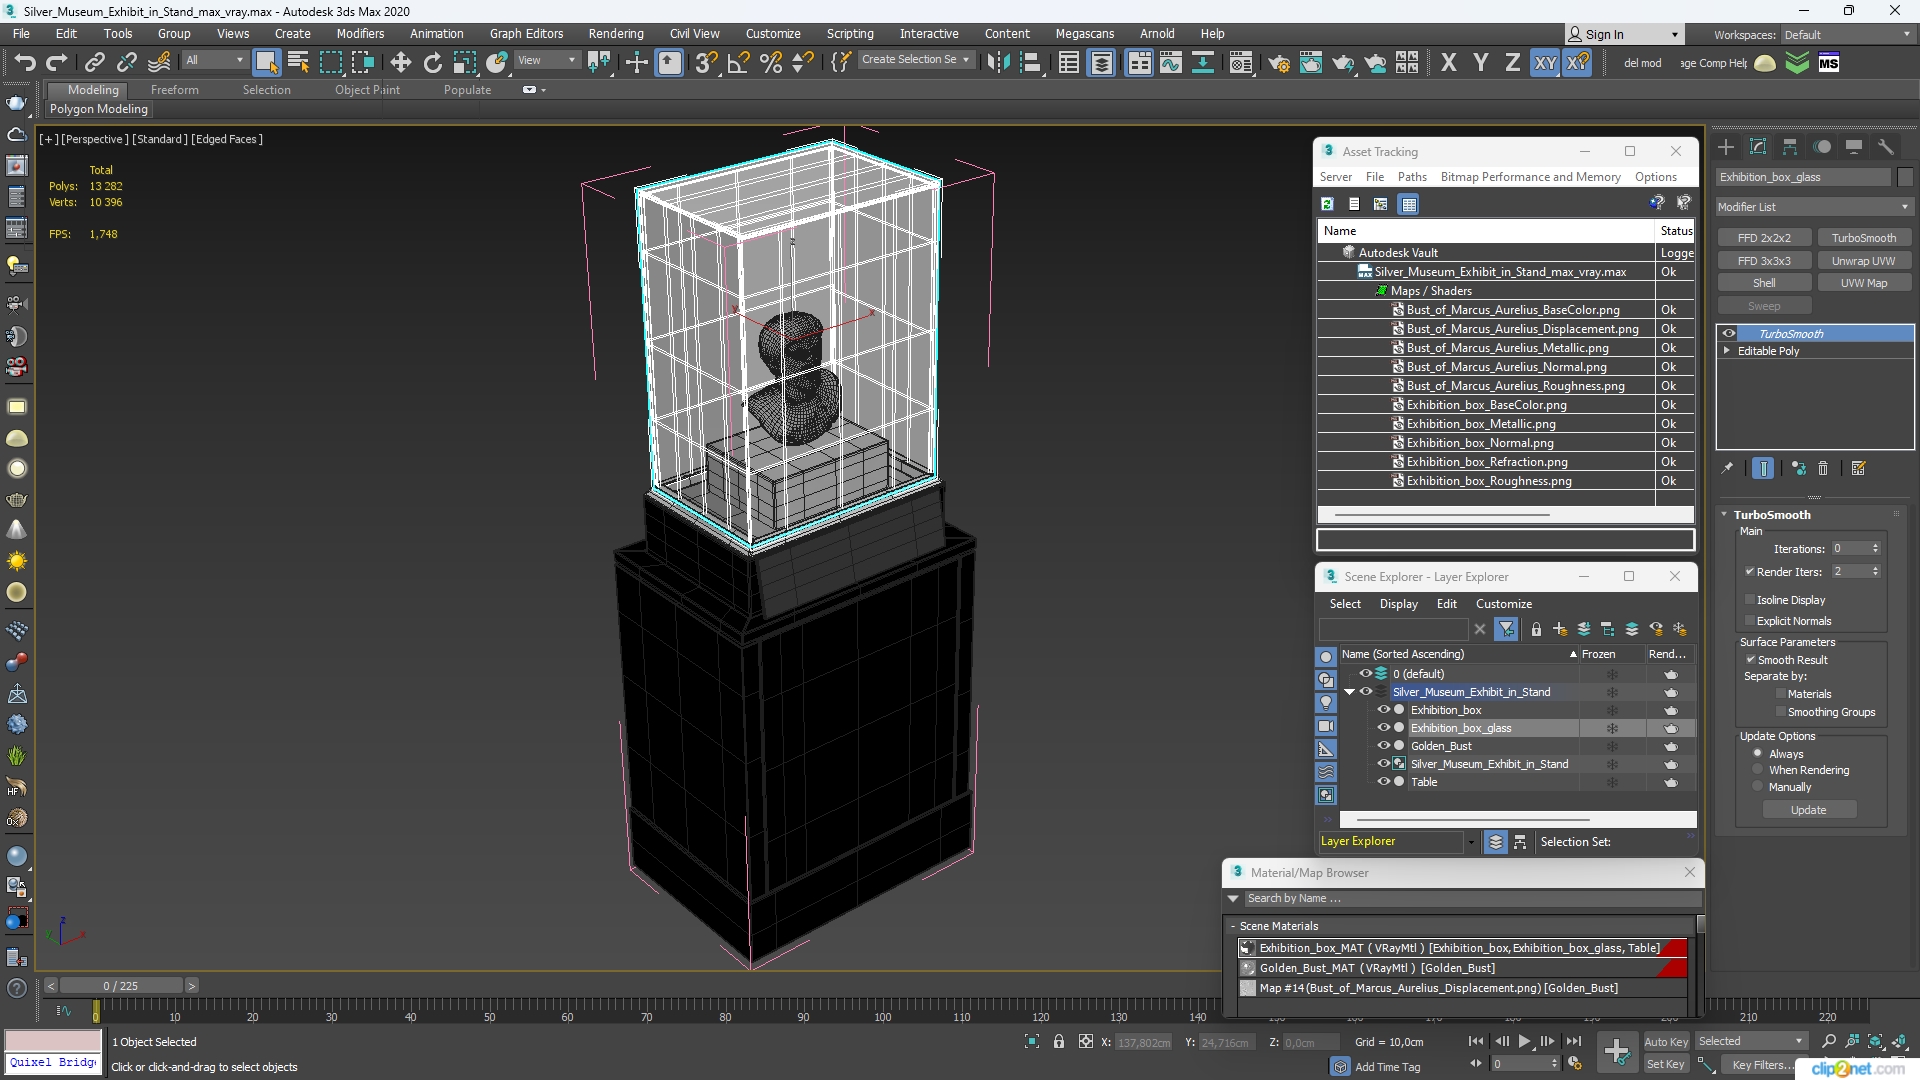Adjust Render Iters stepper in TurboSmooth
The height and width of the screenshot is (1080, 1920).
(x=1876, y=571)
